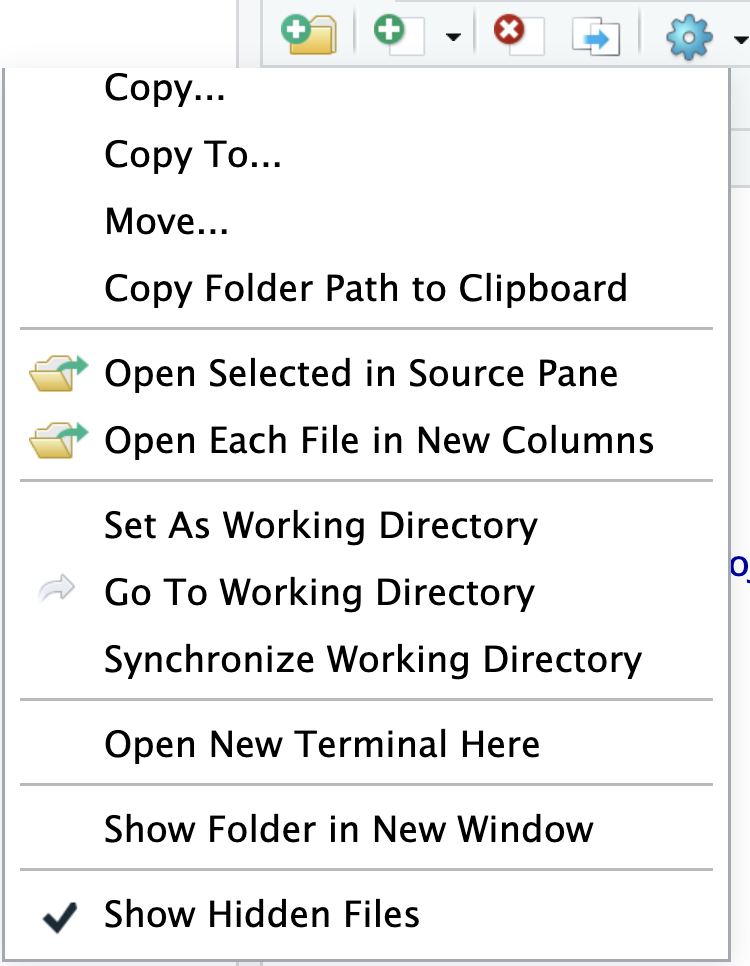
Task: Toggle the Show Hidden Files checkmark
Action: pos(262,915)
